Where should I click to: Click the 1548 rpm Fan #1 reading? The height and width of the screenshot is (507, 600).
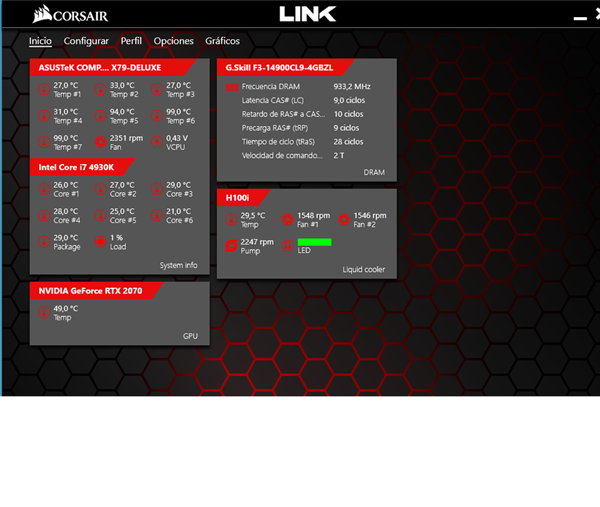coord(313,215)
